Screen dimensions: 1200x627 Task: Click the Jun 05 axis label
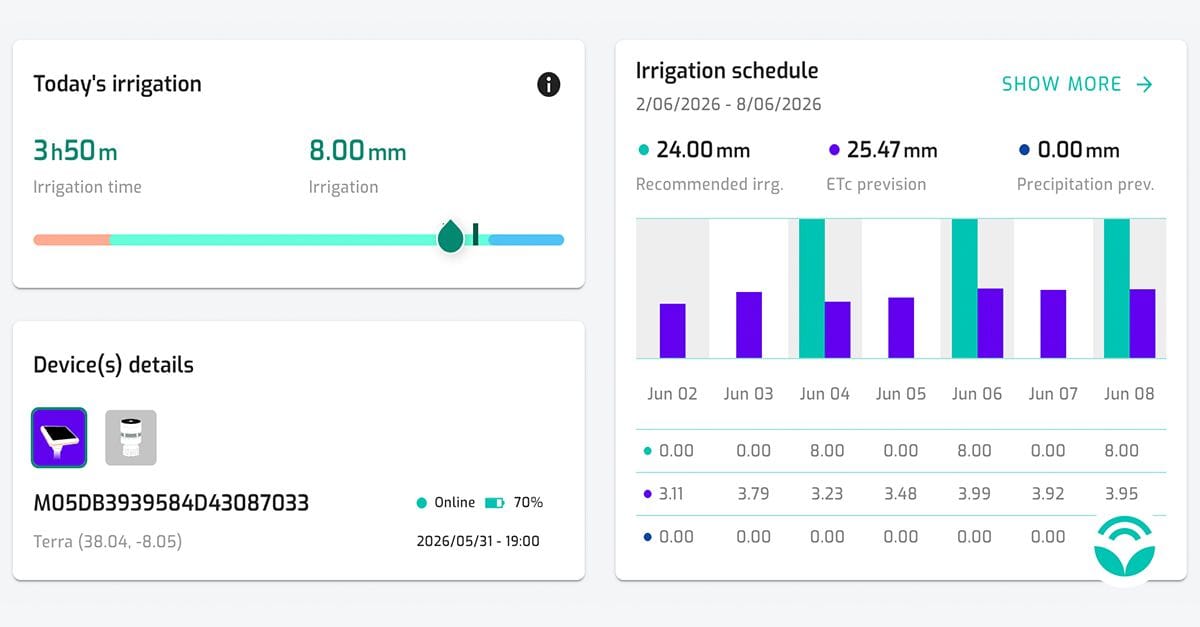(x=901, y=394)
